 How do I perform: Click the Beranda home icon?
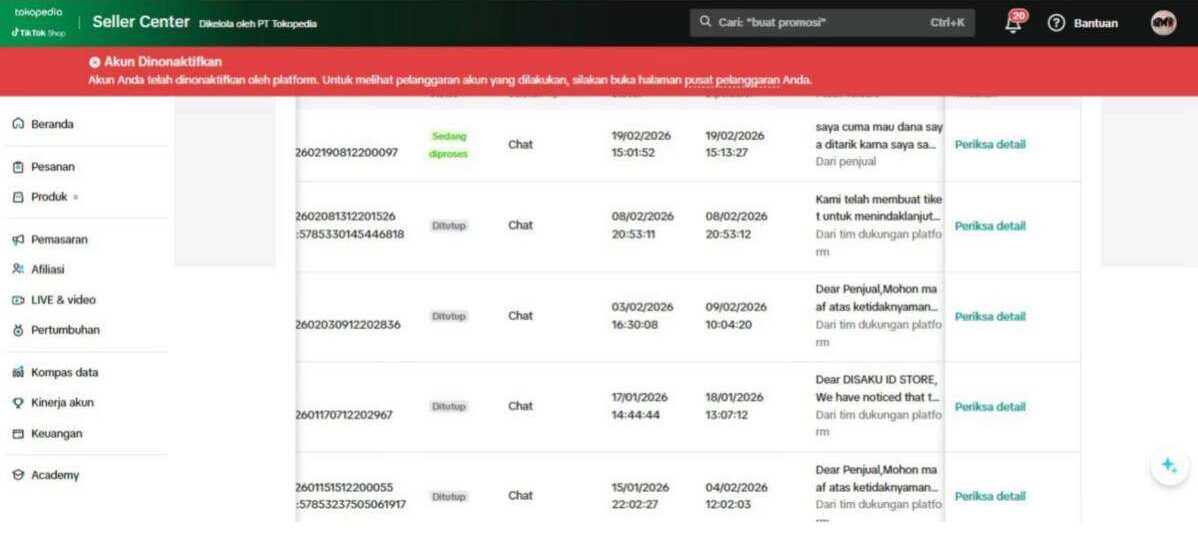[x=17, y=125]
